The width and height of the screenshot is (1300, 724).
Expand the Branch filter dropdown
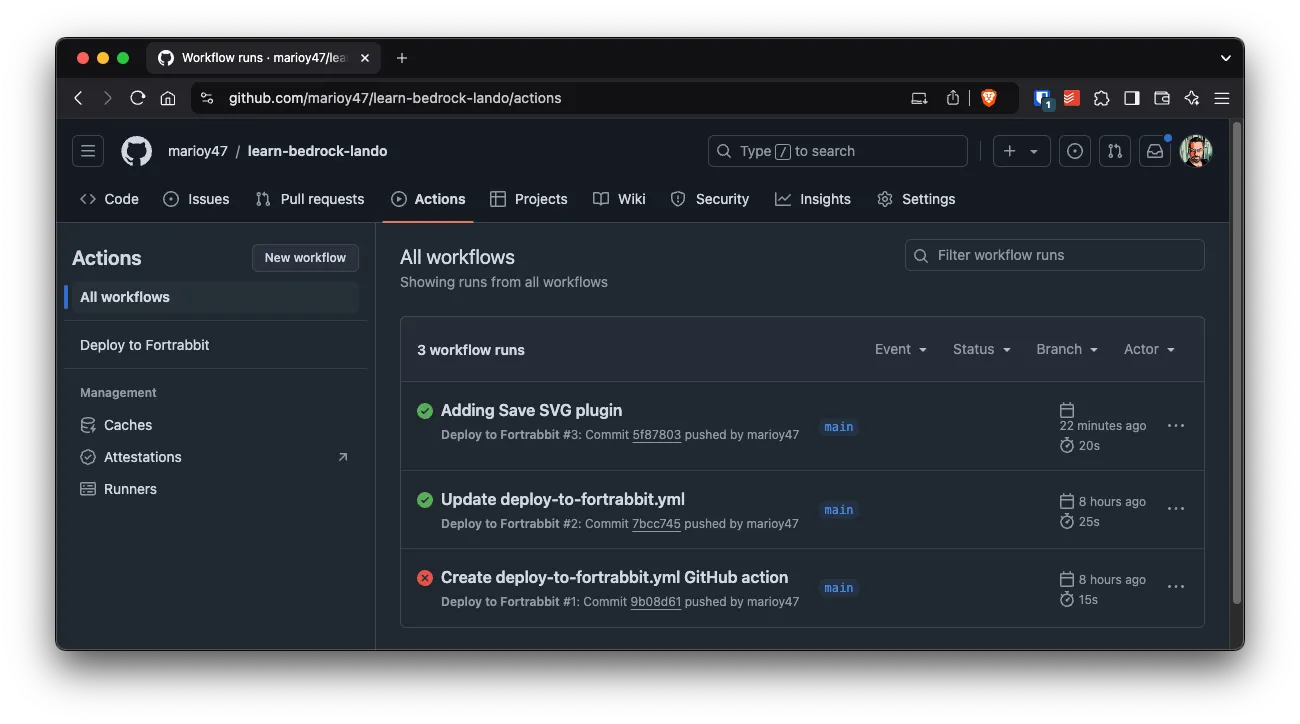point(1067,349)
